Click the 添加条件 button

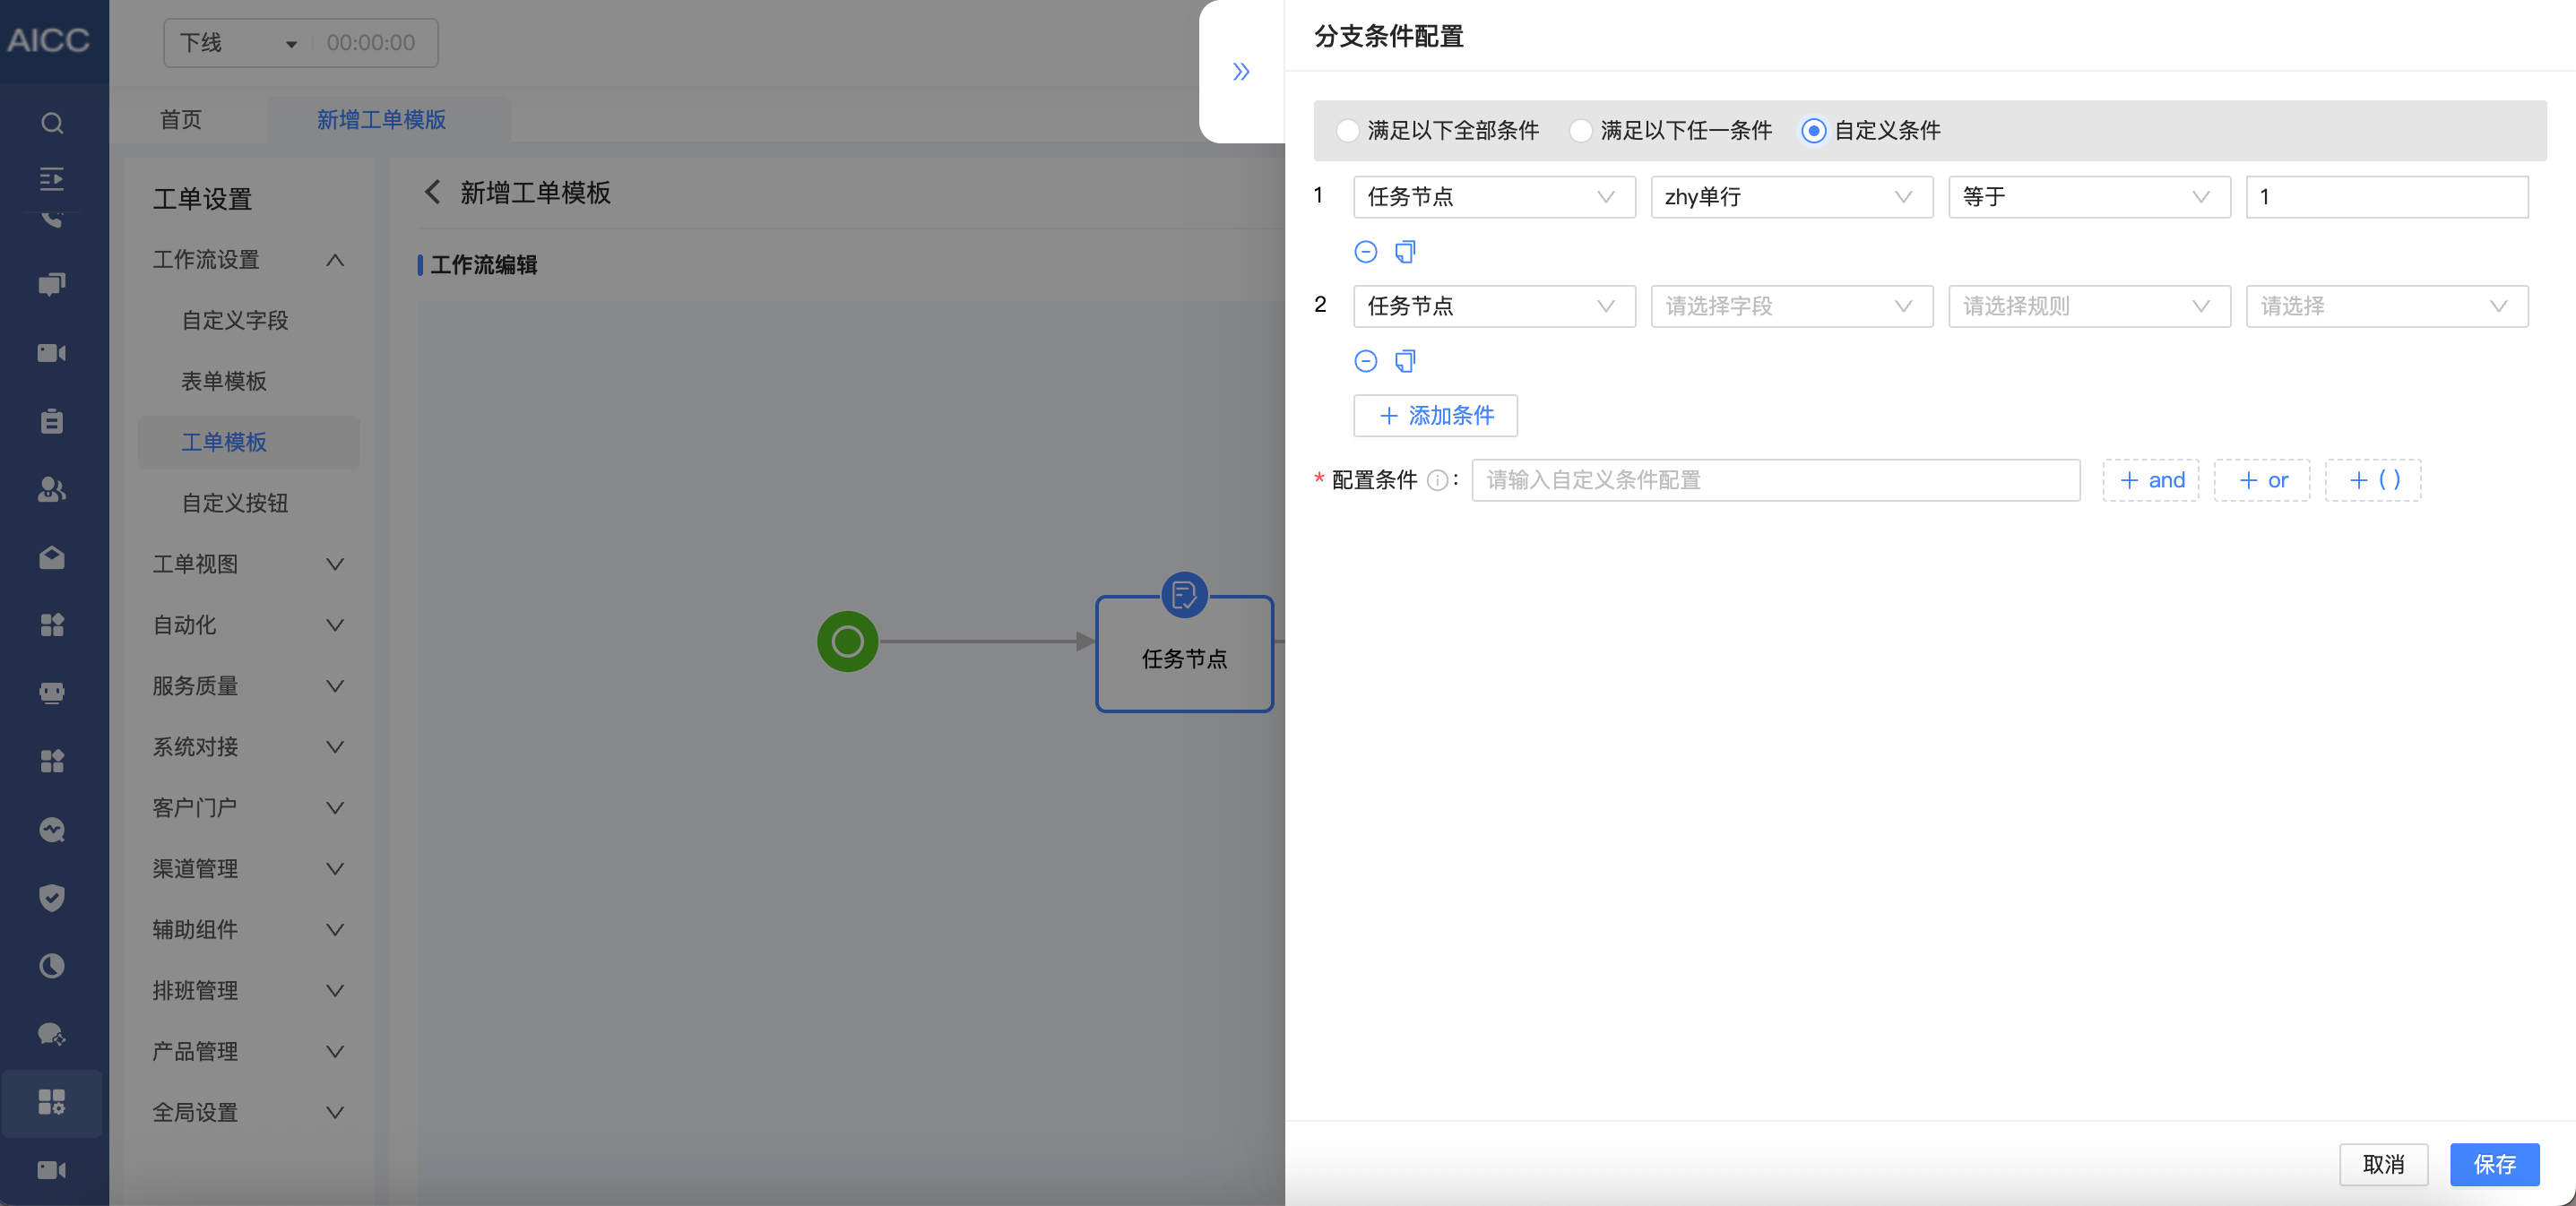tap(1435, 415)
